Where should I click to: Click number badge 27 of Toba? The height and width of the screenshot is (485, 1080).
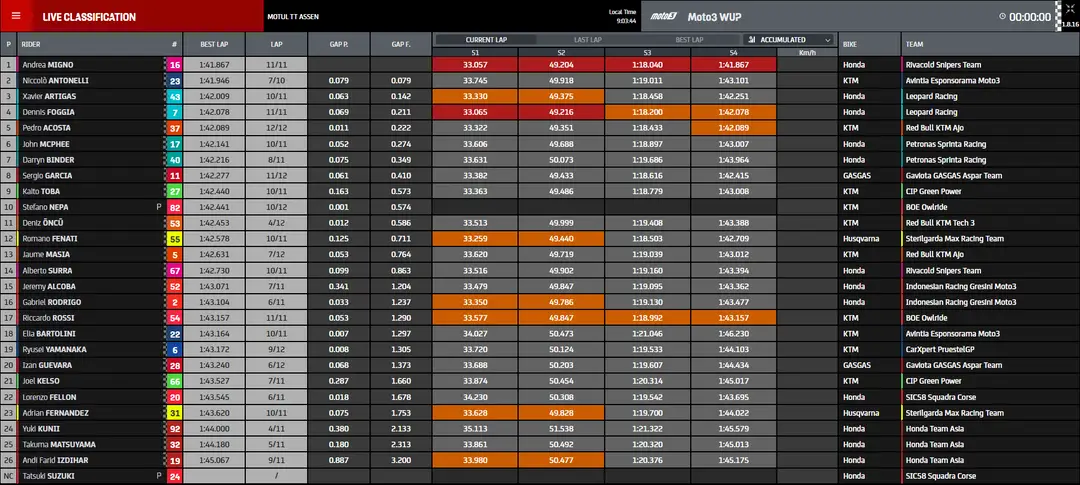[x=174, y=192]
